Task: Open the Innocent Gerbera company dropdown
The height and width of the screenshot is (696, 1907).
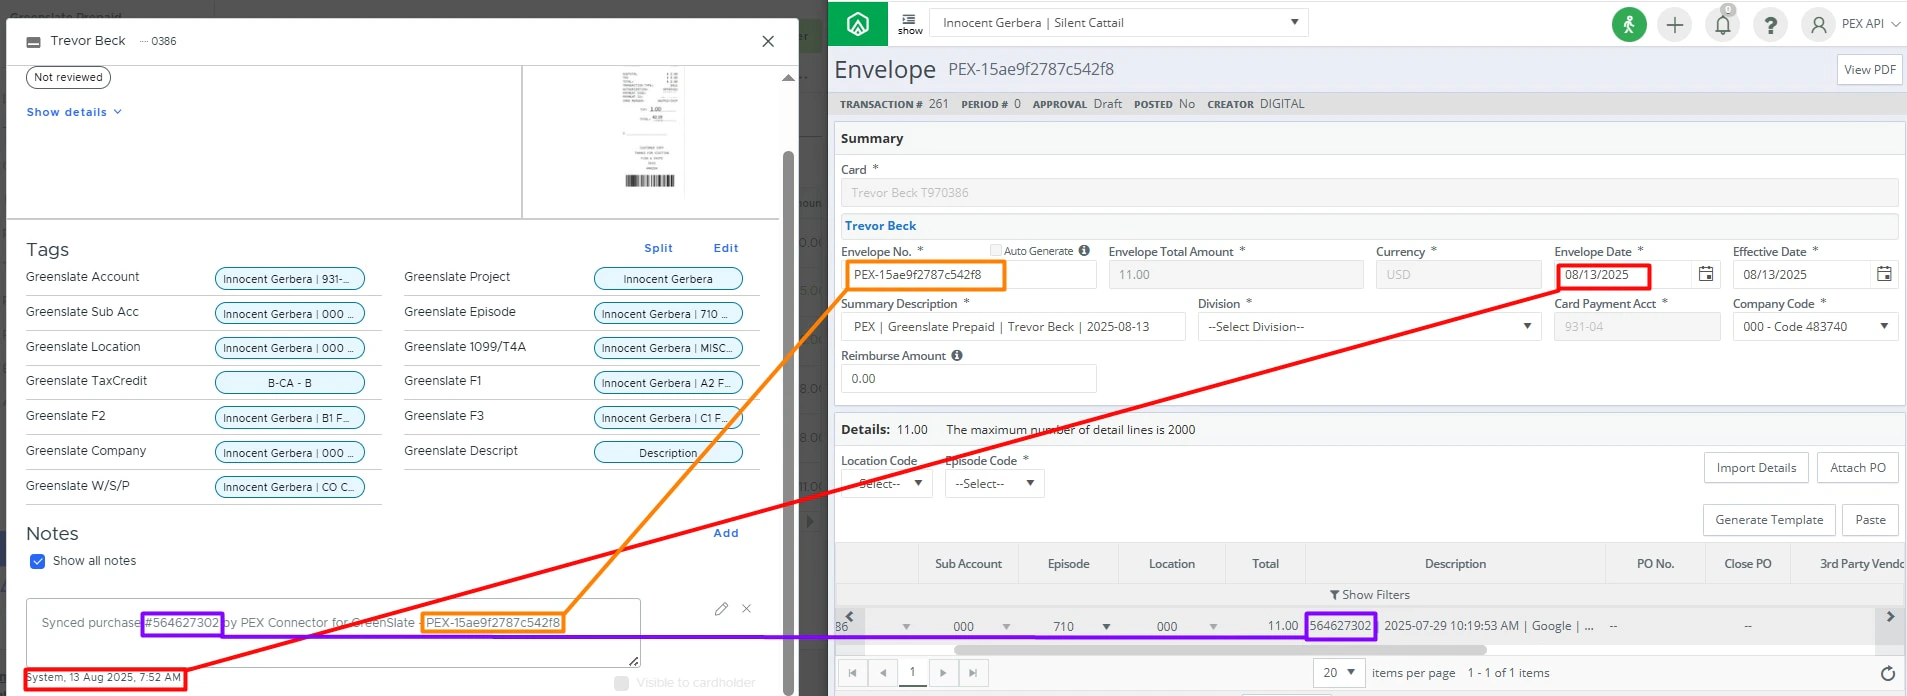Action: (x=1119, y=23)
